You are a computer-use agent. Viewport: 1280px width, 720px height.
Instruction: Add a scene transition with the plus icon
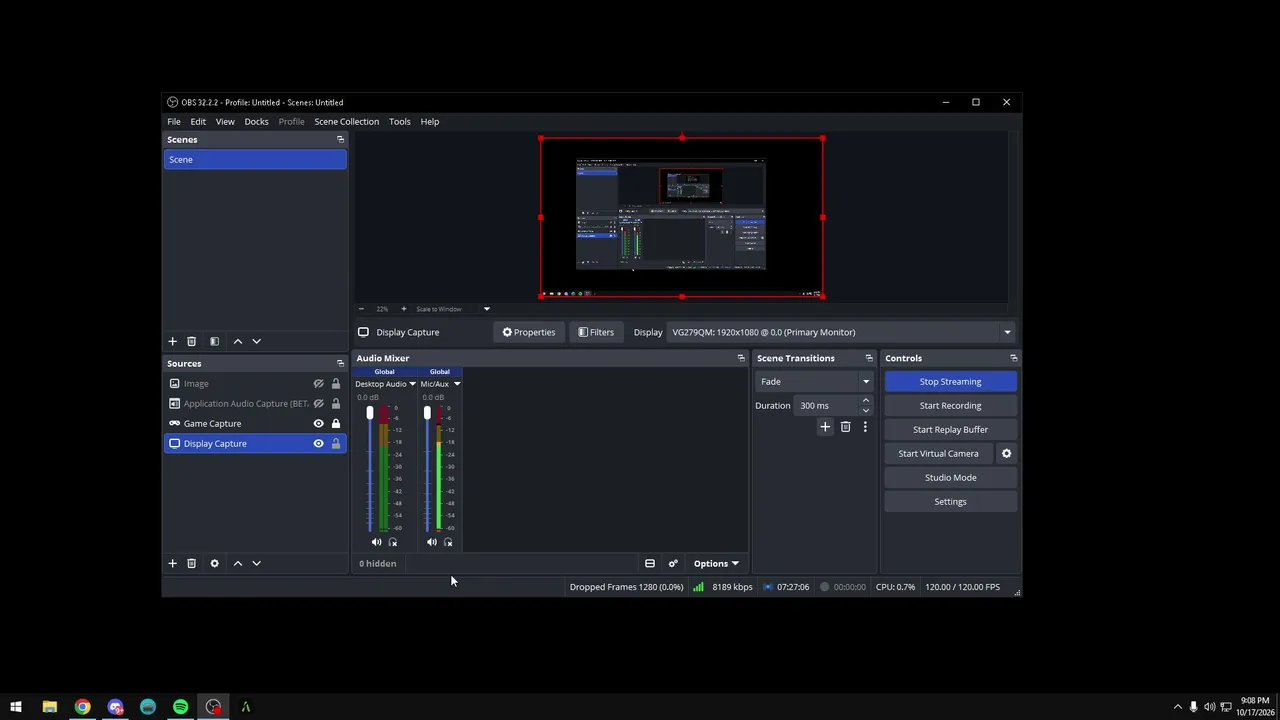point(825,427)
